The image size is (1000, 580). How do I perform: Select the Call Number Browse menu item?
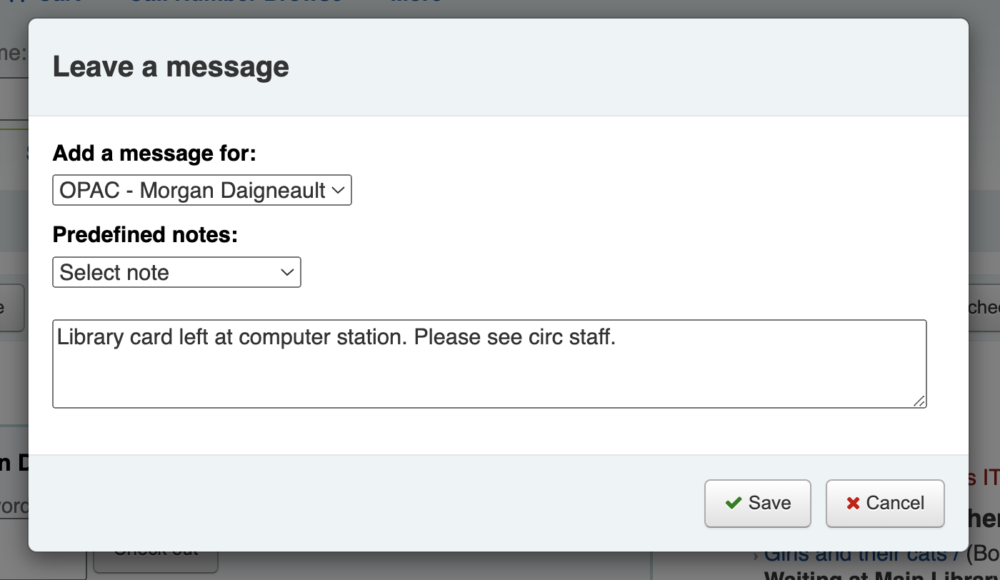point(235,5)
